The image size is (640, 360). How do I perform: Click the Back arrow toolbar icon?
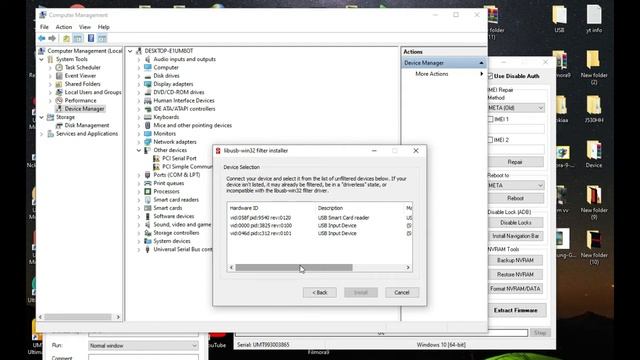coord(42,38)
